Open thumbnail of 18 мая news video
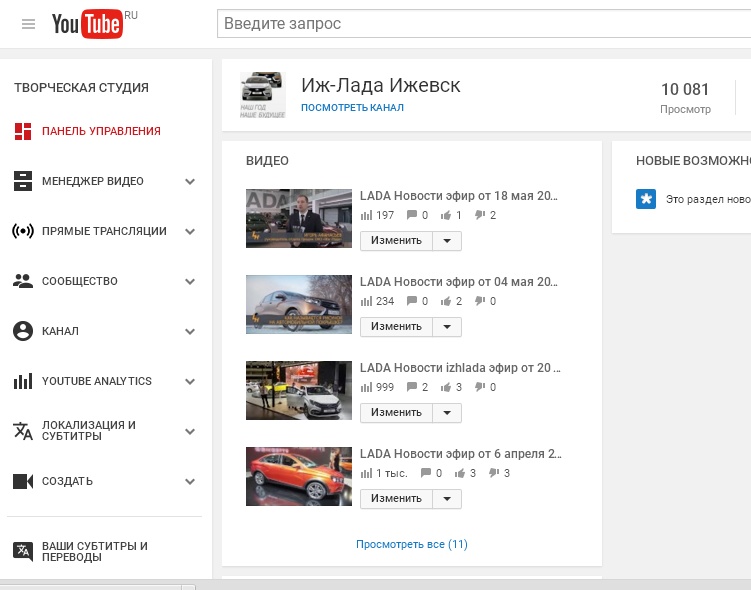This screenshot has width=751, height=590. pos(299,218)
